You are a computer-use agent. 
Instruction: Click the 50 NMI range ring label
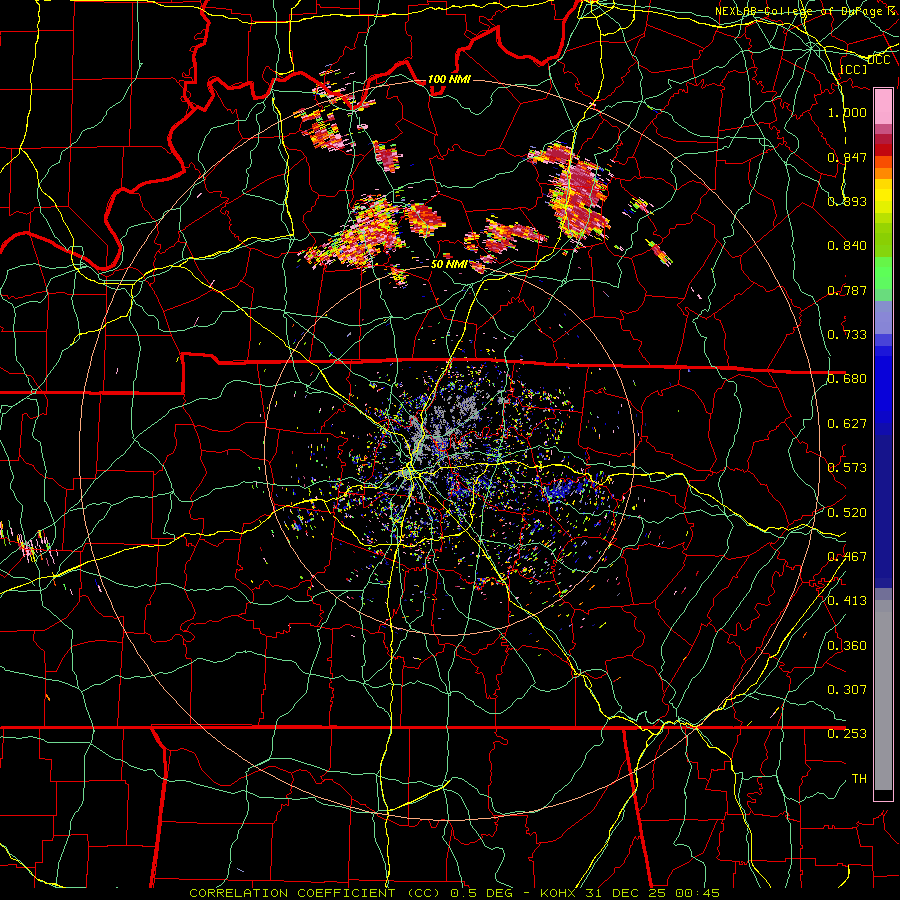449,264
